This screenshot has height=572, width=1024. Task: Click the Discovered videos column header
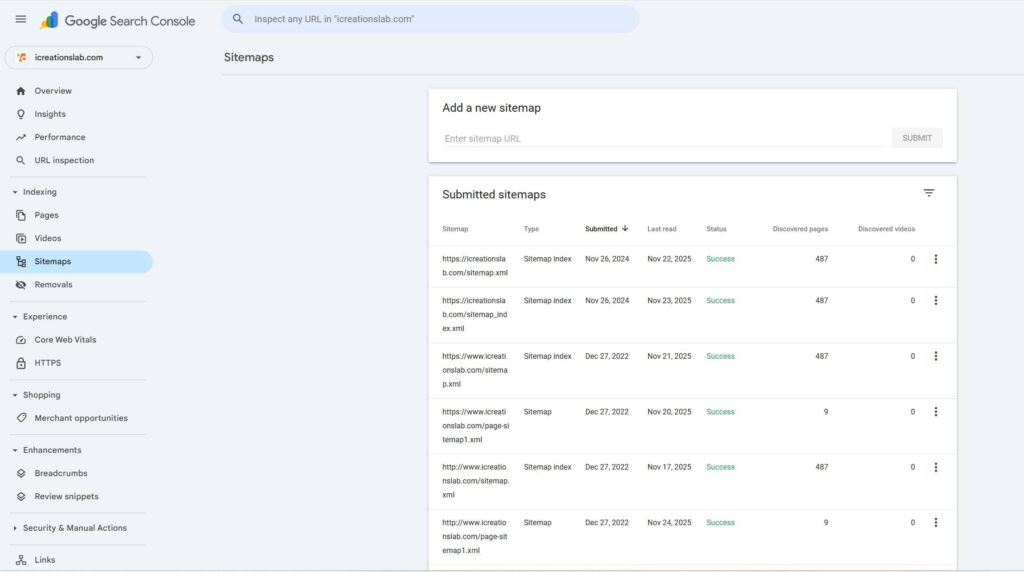tap(886, 229)
